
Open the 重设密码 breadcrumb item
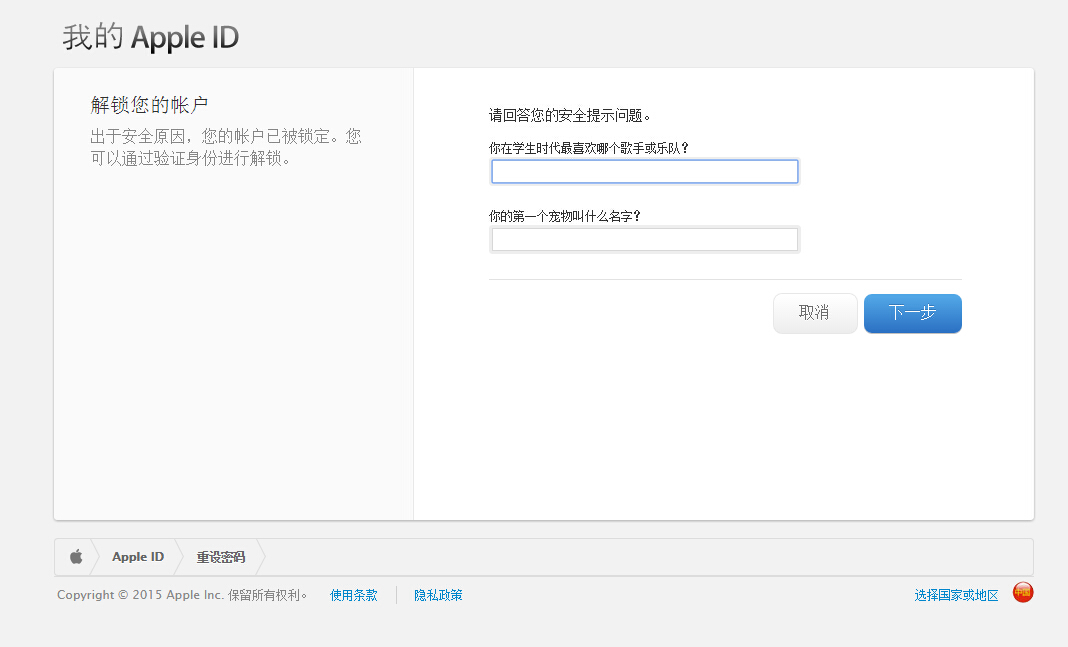coord(221,556)
